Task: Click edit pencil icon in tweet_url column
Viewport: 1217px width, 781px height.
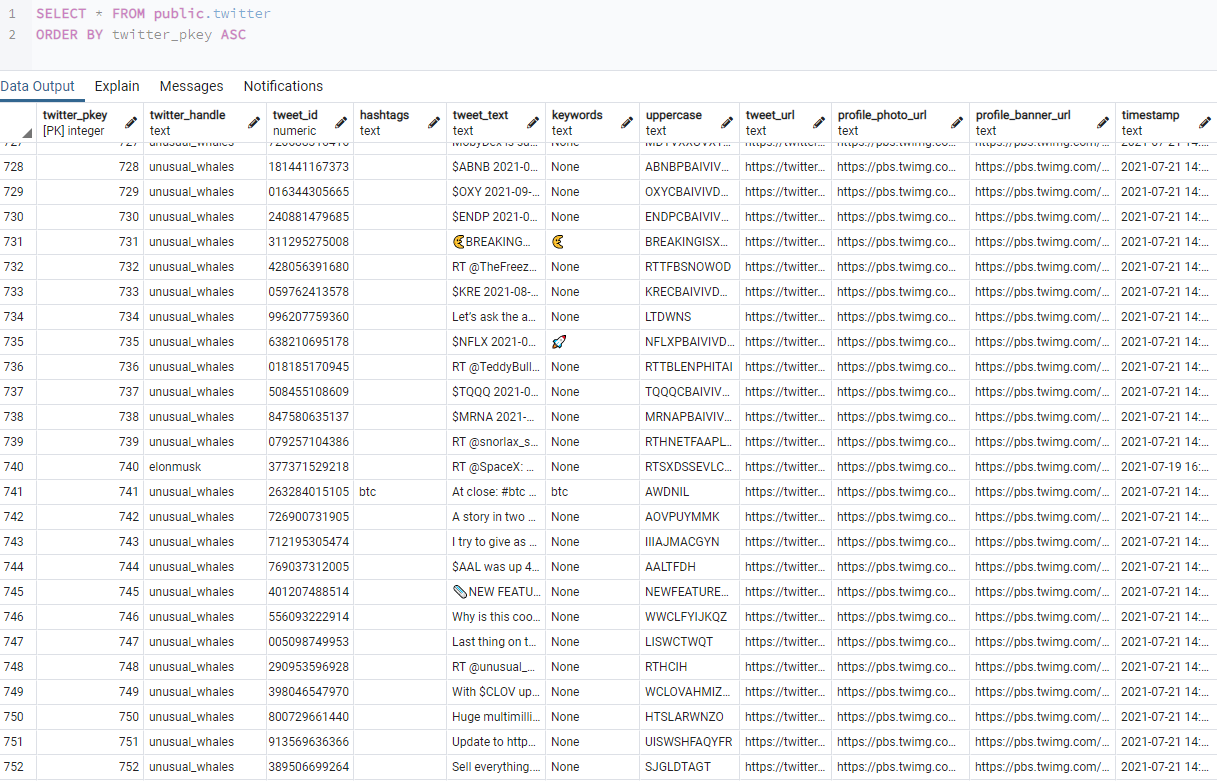Action: pos(819,123)
